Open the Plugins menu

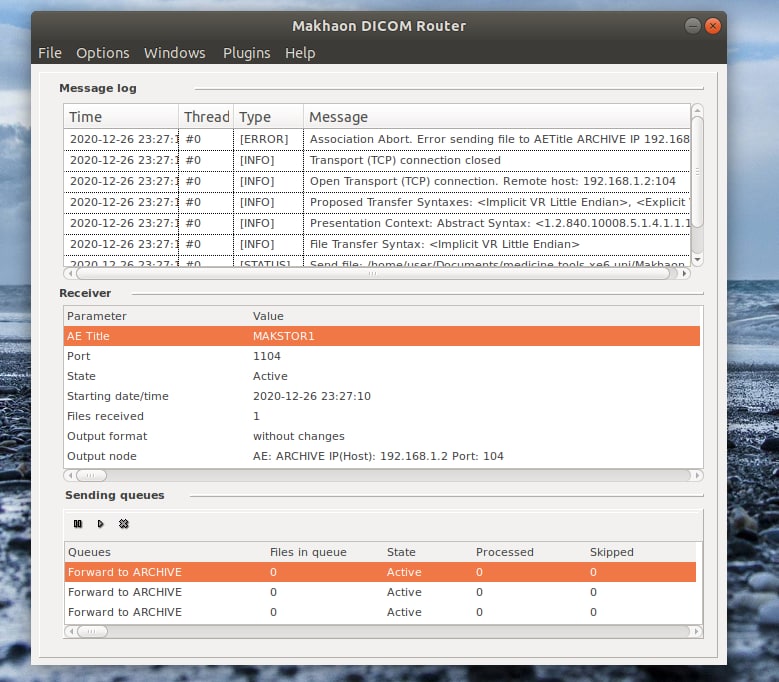point(246,53)
